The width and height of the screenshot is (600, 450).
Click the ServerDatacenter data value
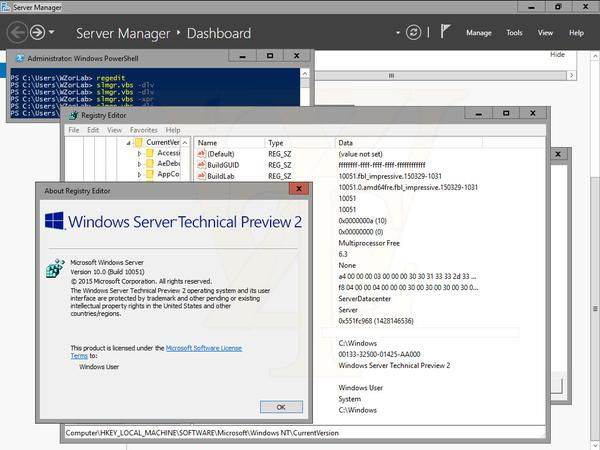pyautogui.click(x=365, y=299)
